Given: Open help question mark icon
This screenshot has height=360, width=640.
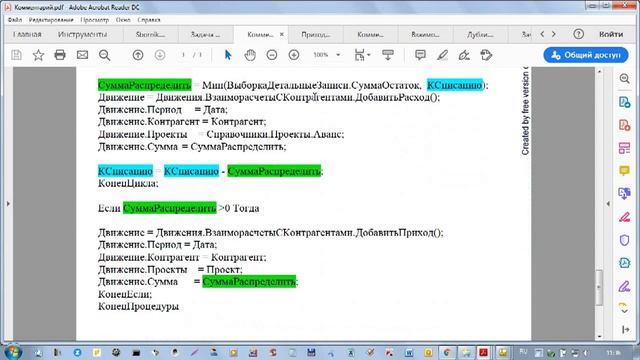Looking at the screenshot, I should tap(578, 34).
